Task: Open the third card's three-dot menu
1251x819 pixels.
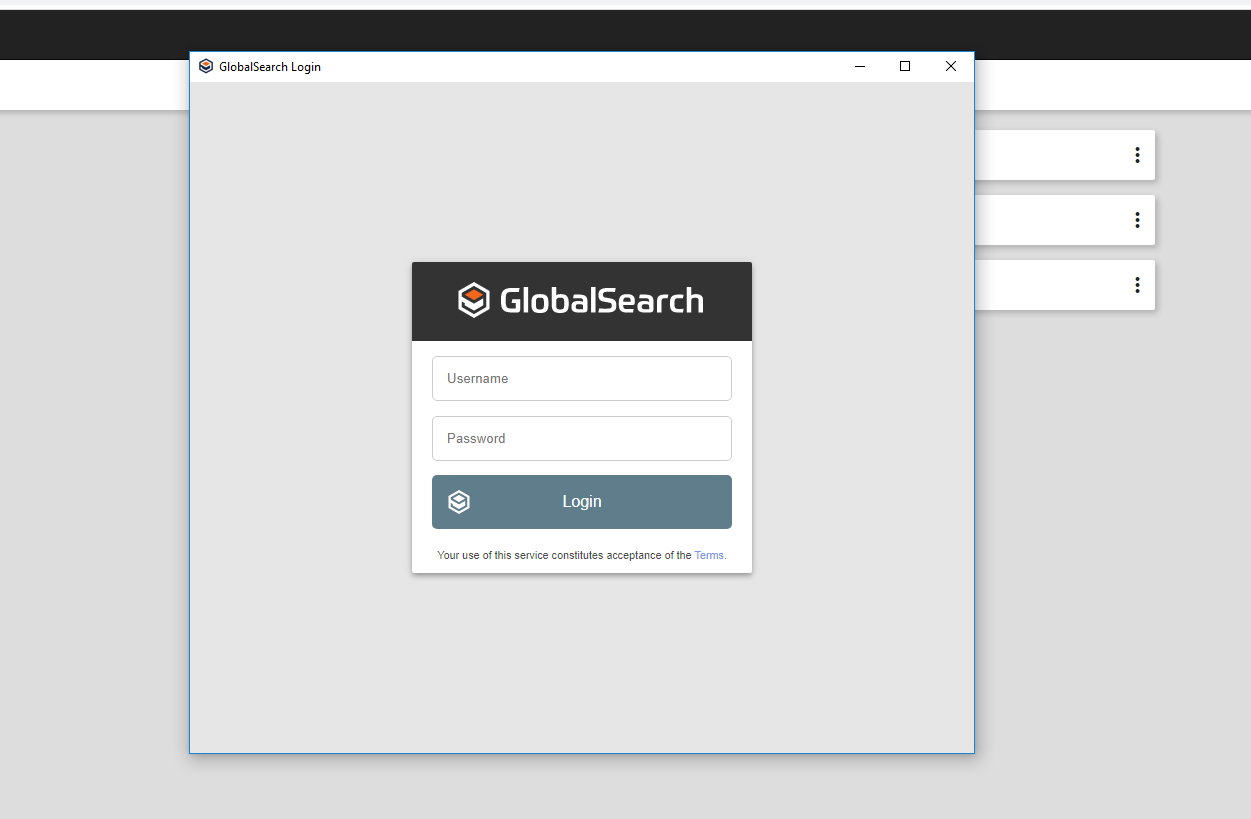Action: coord(1137,285)
